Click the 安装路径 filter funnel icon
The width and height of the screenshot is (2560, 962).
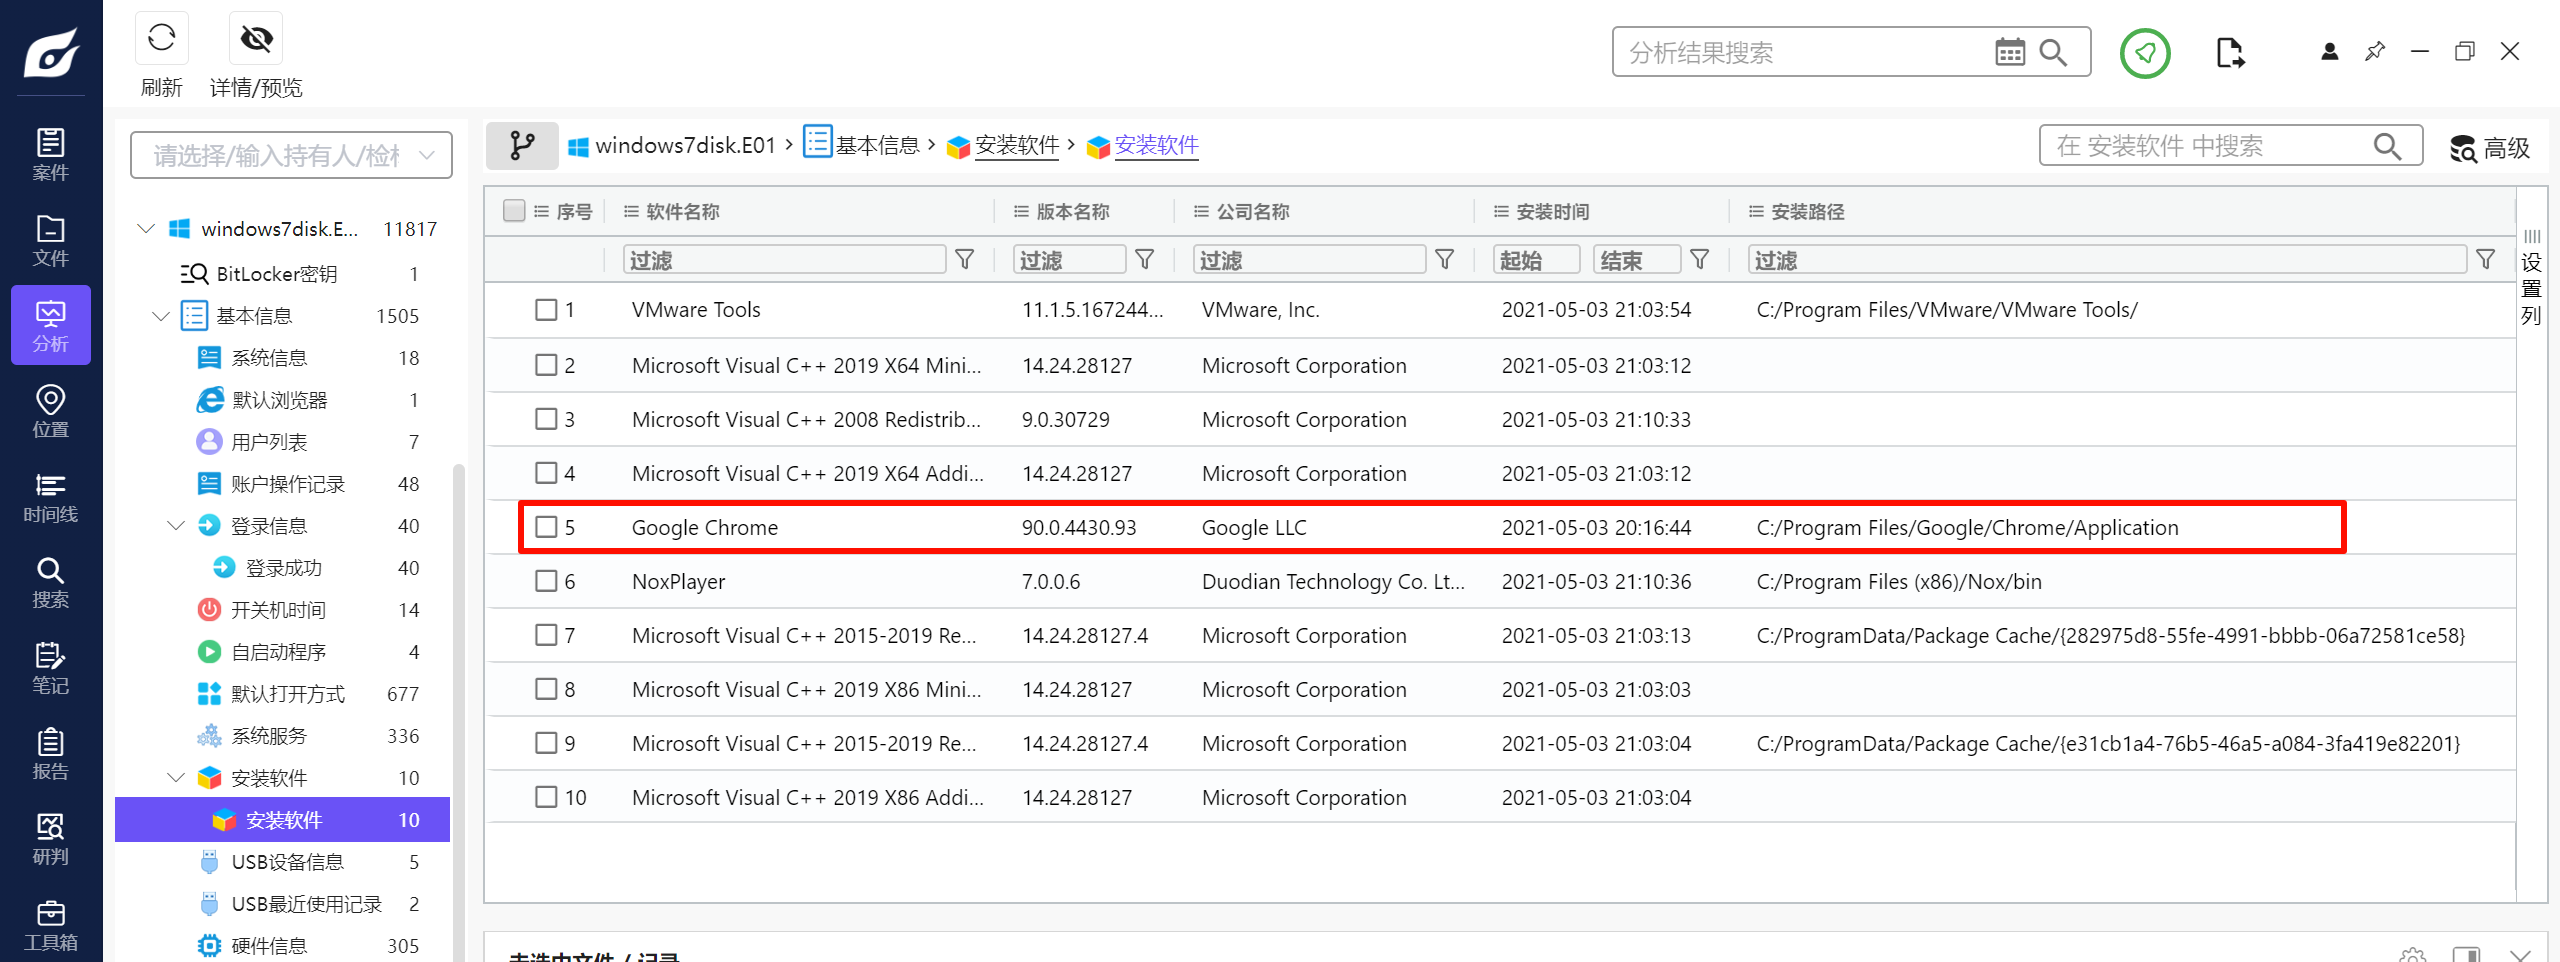pyautogui.click(x=2486, y=260)
